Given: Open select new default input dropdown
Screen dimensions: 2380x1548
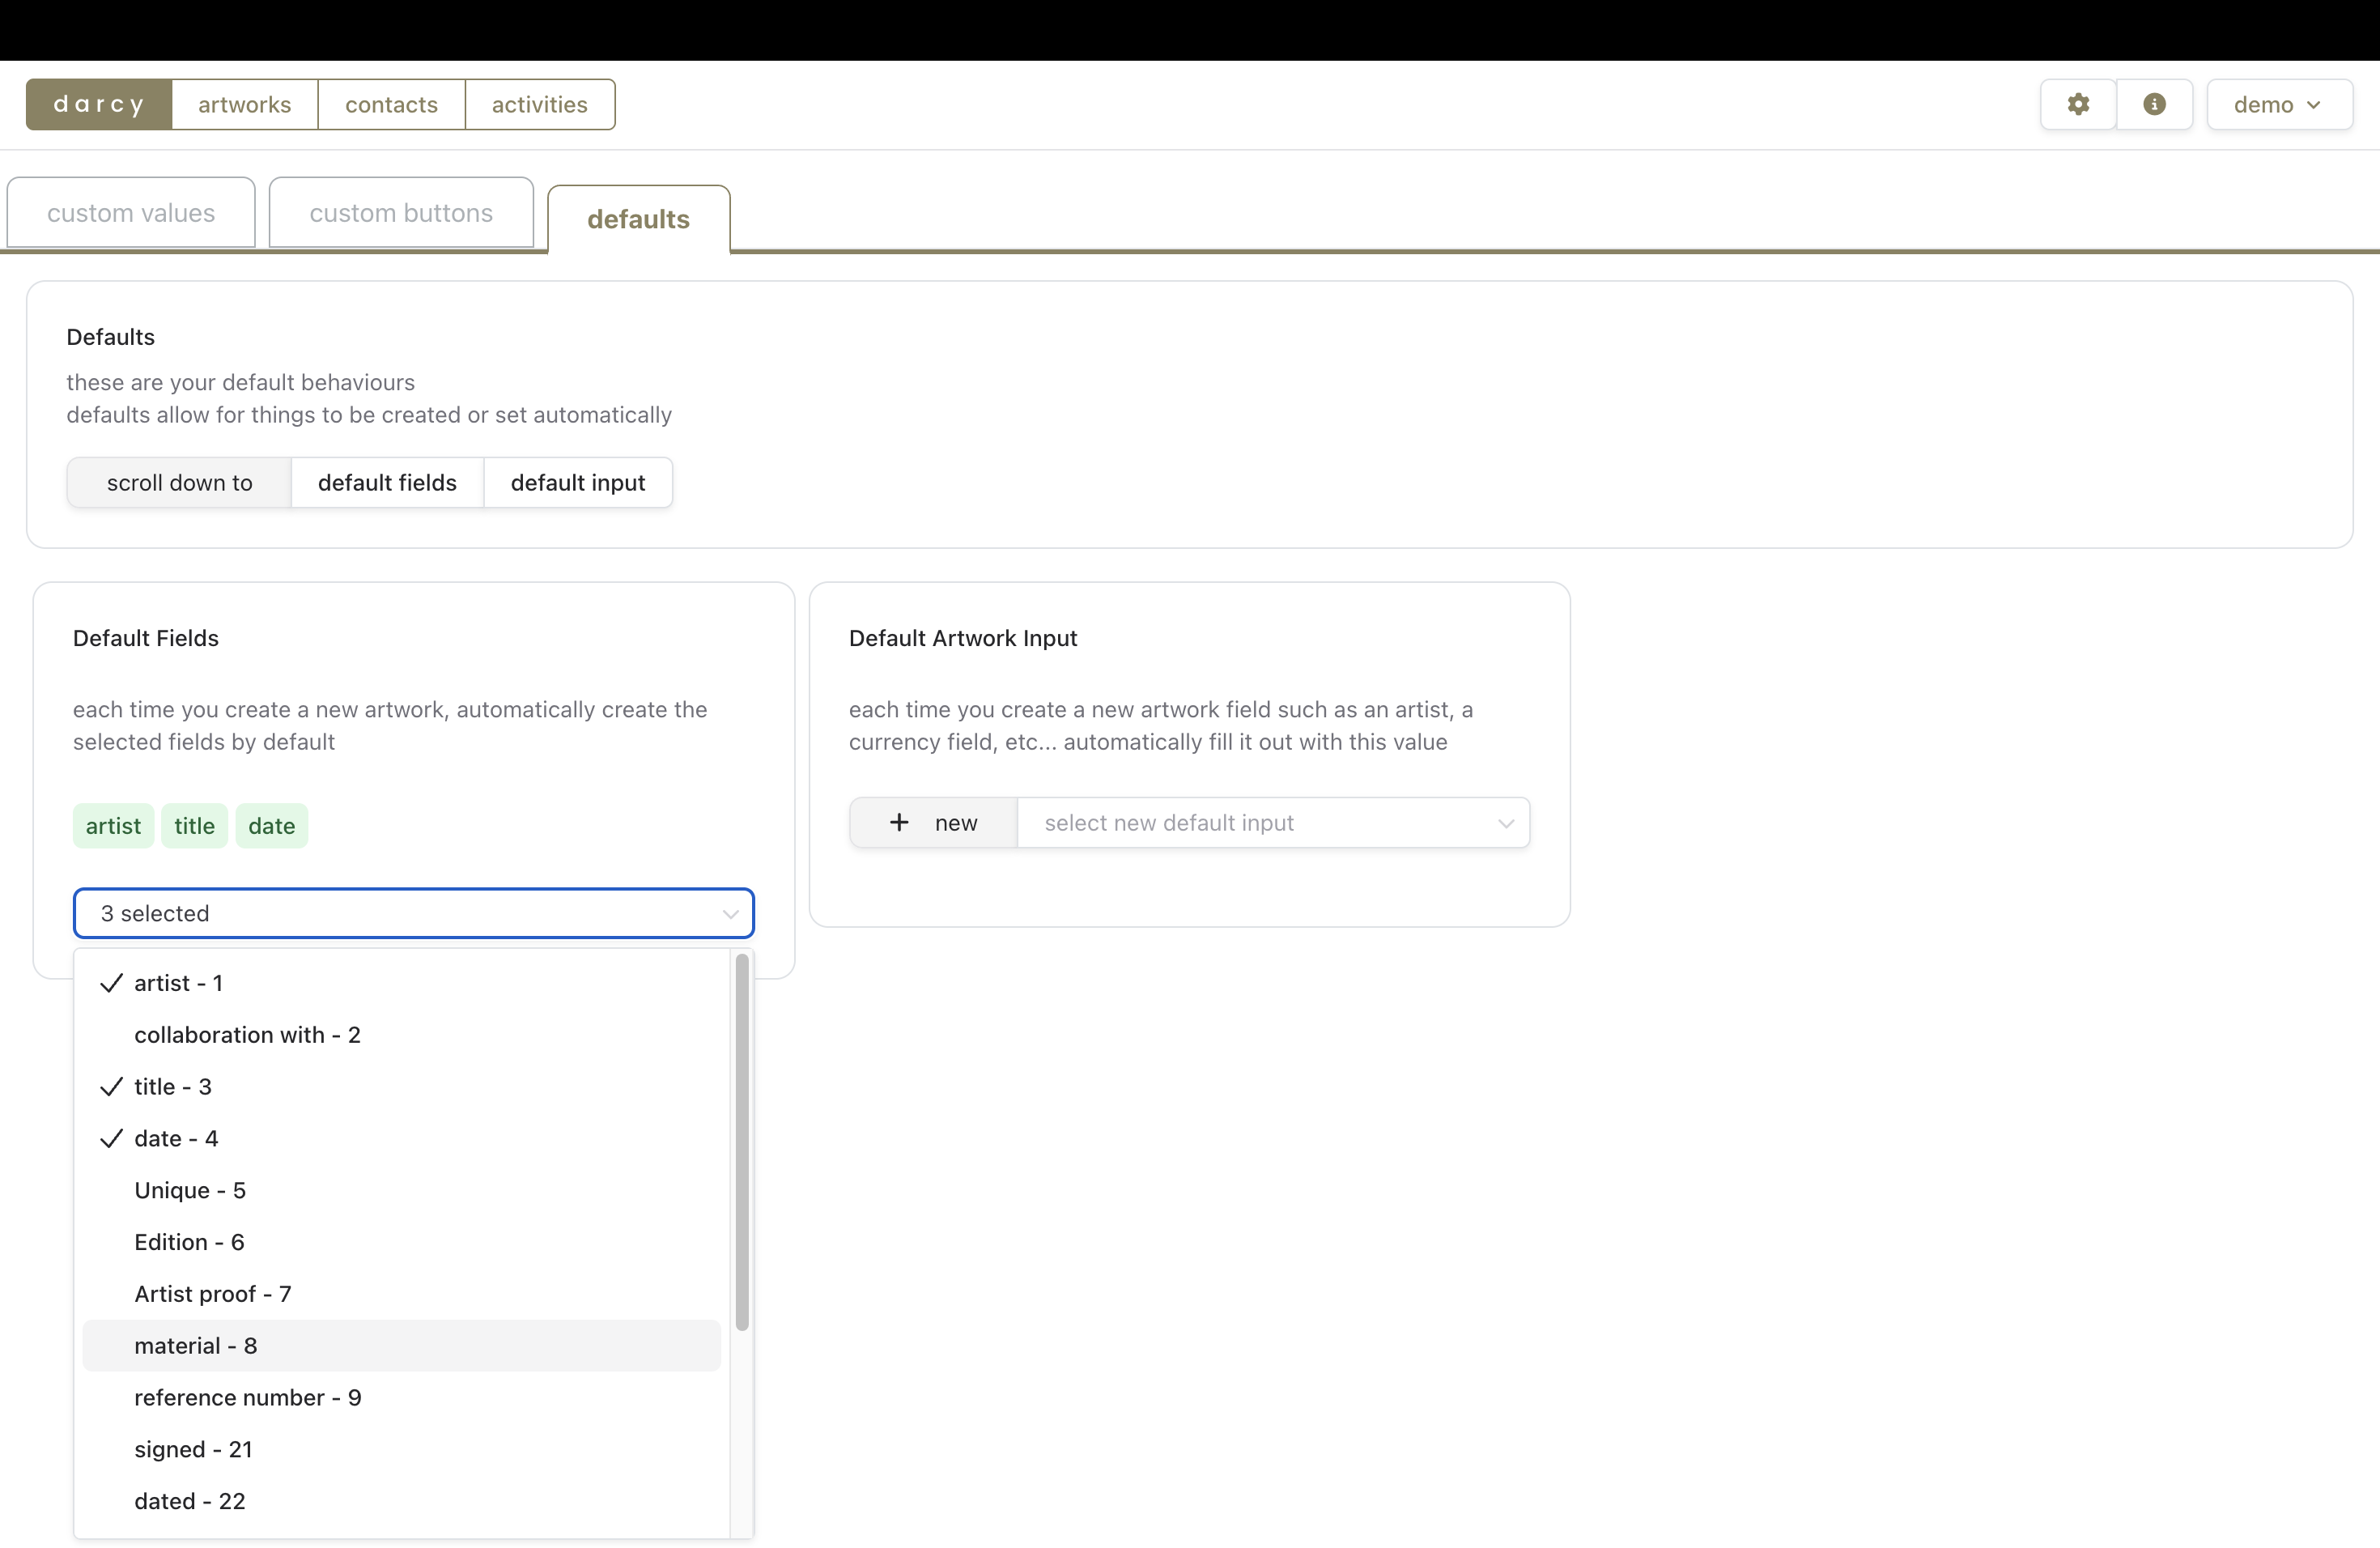Looking at the screenshot, I should coord(1272,822).
